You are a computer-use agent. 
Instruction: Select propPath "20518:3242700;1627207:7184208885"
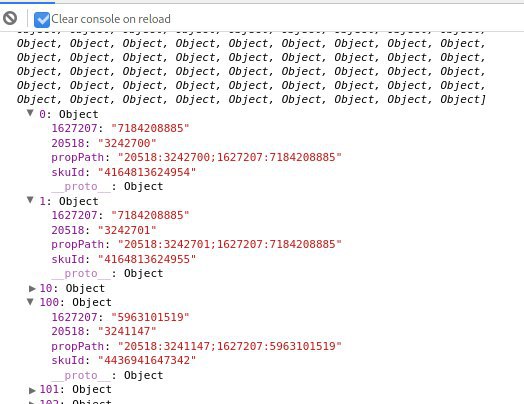click(x=230, y=157)
